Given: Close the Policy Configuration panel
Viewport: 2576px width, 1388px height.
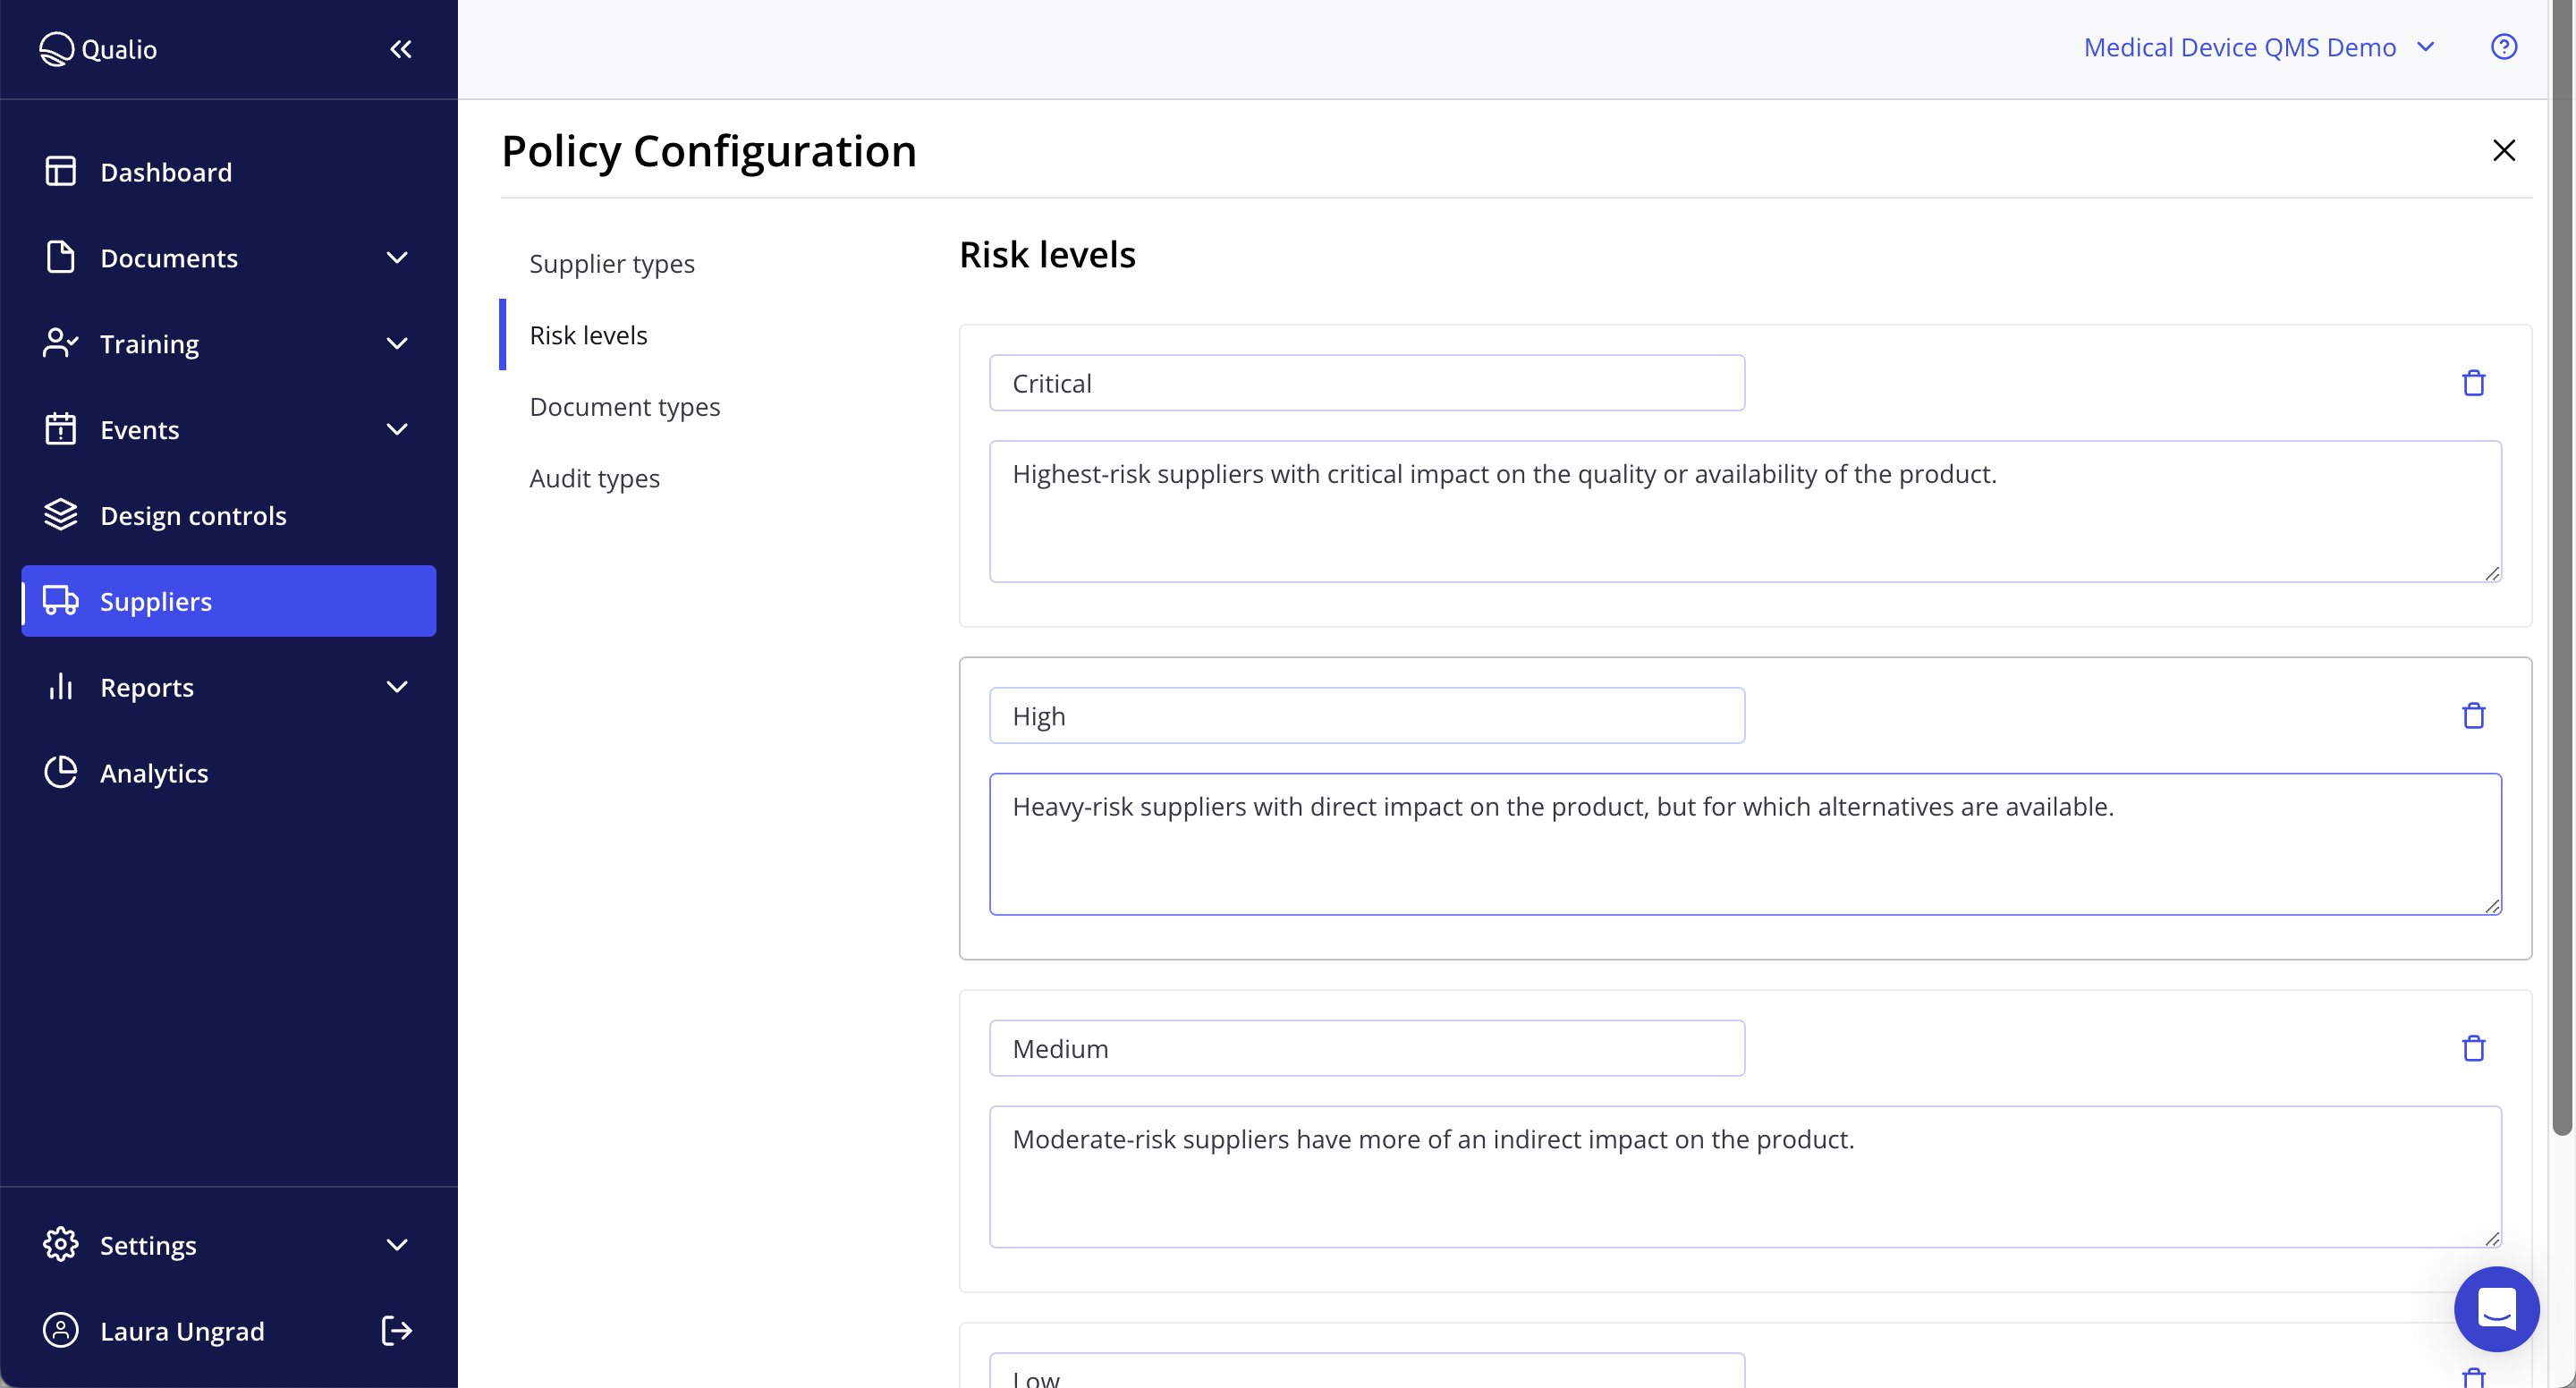Looking at the screenshot, I should [2503, 150].
